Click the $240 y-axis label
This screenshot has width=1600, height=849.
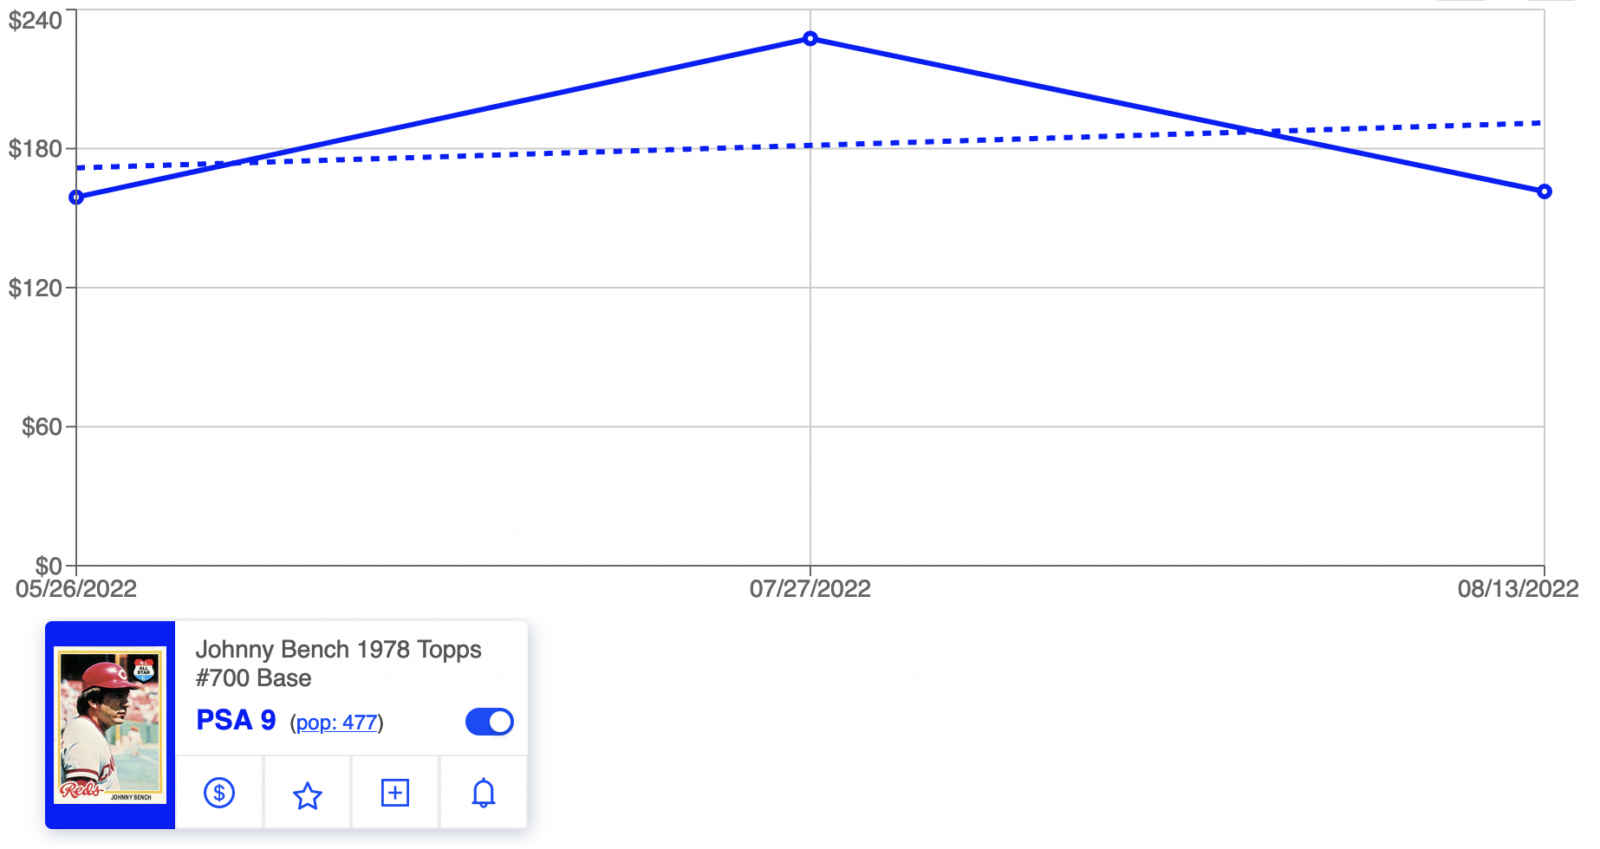pos(35,20)
